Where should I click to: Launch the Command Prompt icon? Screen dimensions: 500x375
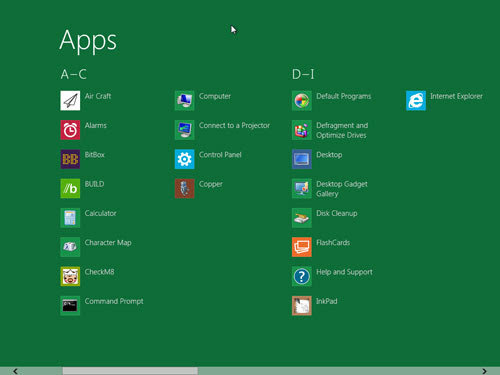click(70, 306)
